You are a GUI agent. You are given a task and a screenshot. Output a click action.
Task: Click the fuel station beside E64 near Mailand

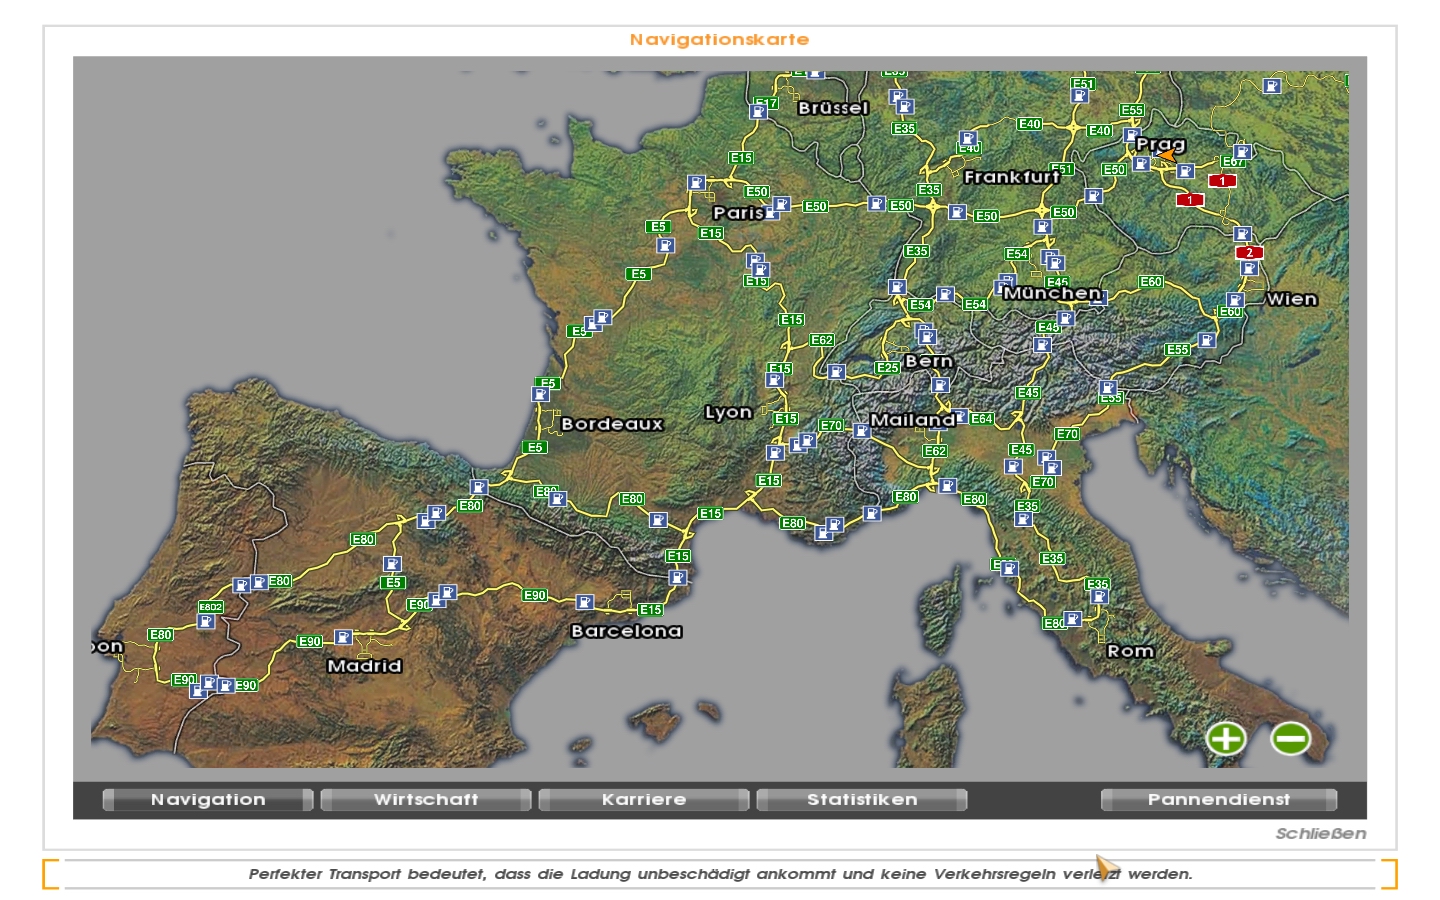[961, 416]
